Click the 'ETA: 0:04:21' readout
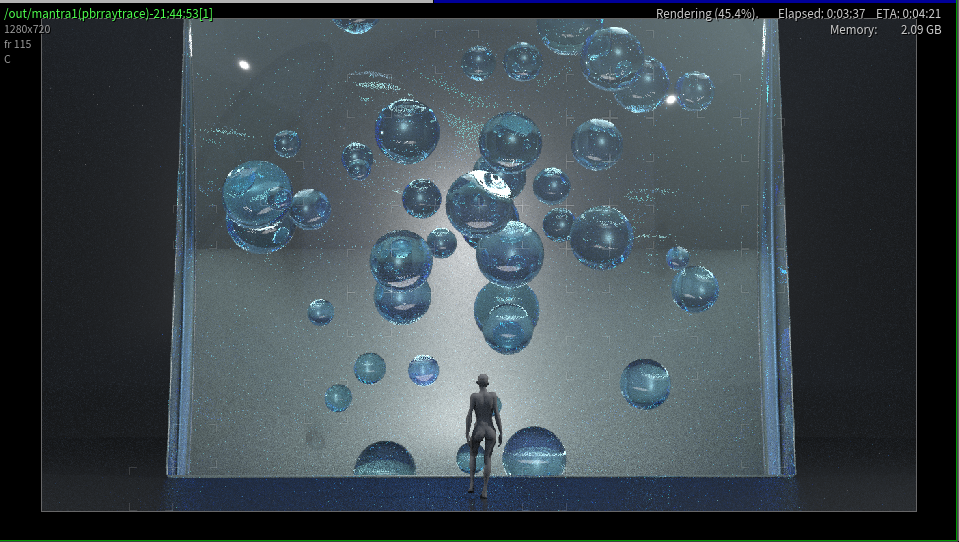This screenshot has height=542, width=959. 908,13
